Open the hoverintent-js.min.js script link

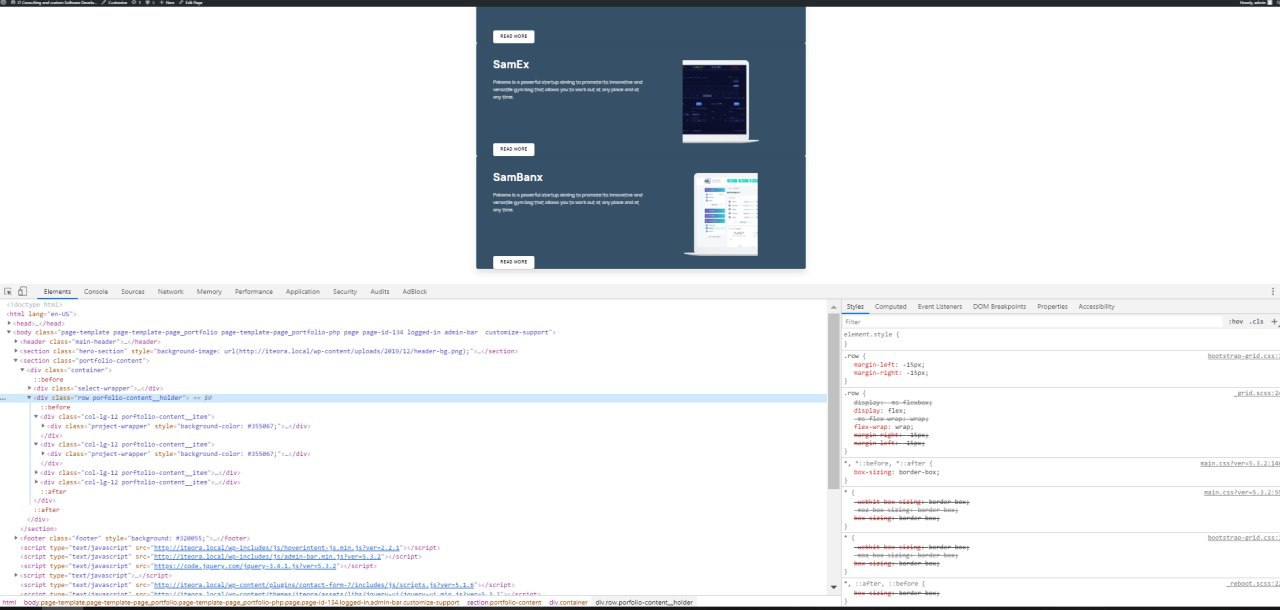277,548
